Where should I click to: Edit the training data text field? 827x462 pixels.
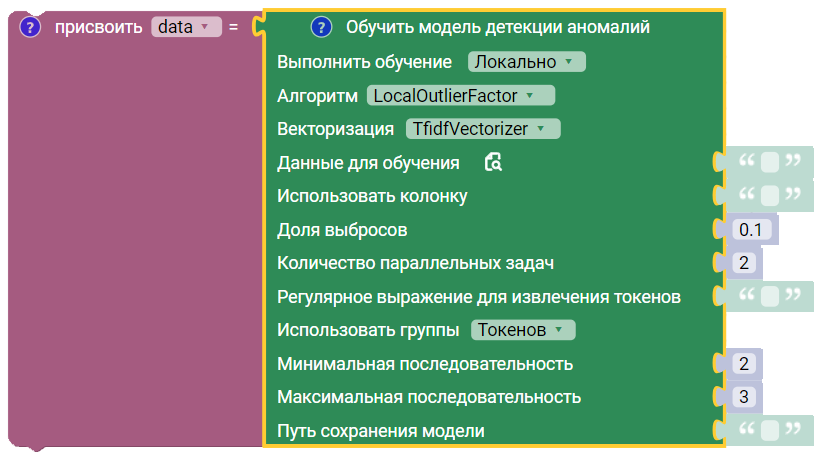[770, 162]
